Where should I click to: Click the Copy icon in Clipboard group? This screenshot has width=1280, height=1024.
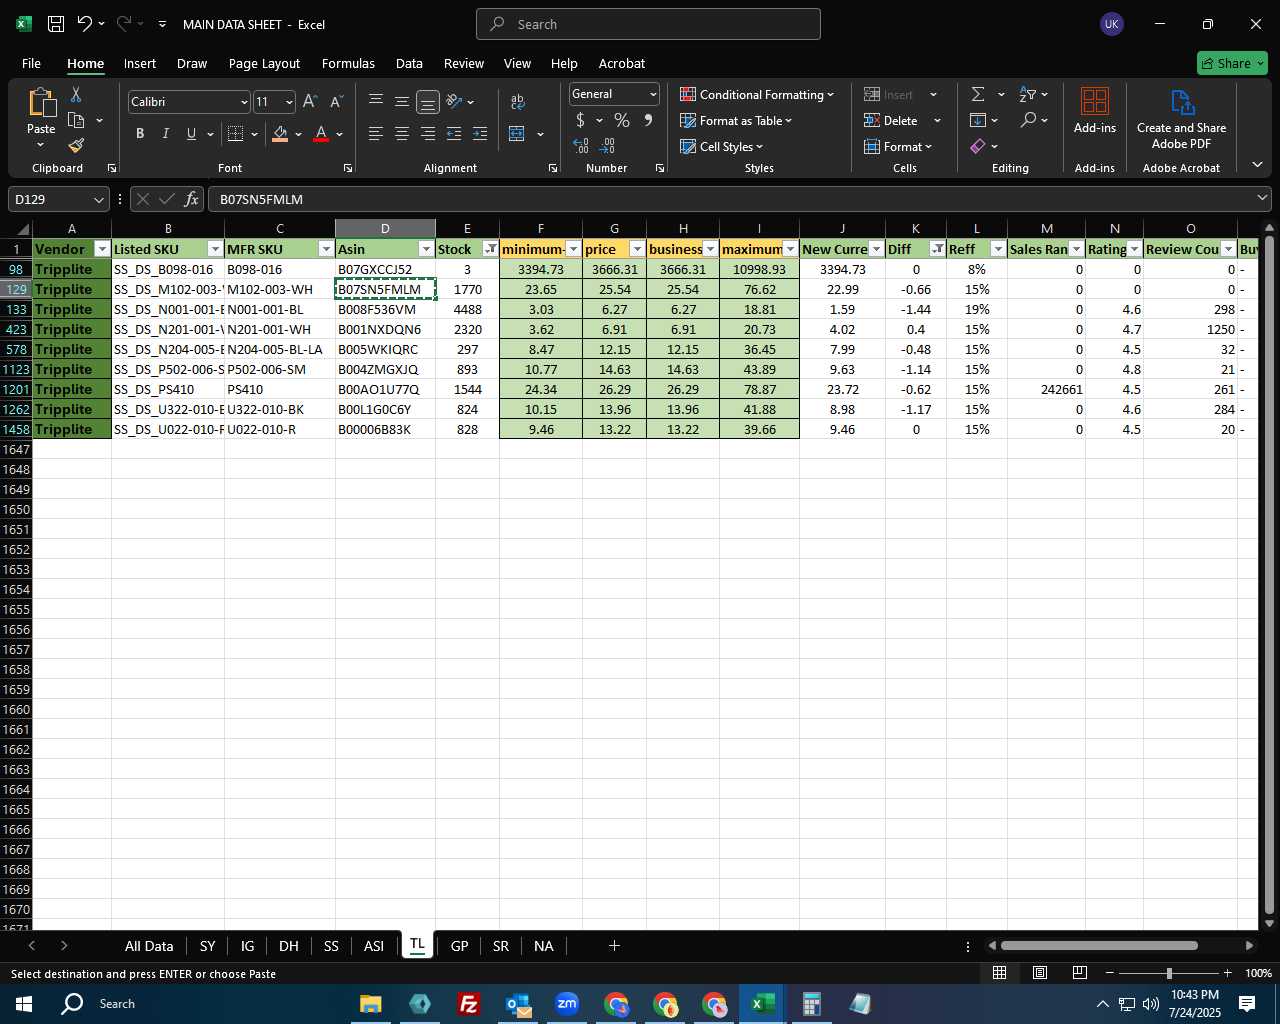(76, 120)
